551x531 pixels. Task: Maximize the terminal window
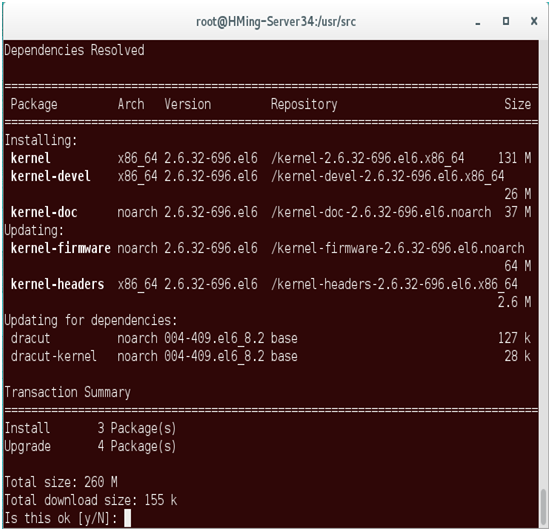click(506, 21)
